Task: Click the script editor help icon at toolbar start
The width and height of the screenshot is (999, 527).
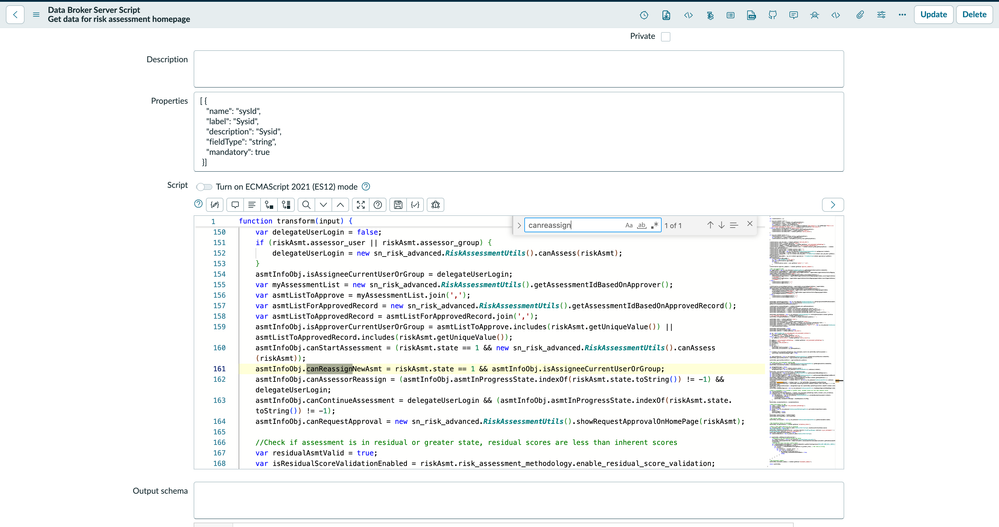Action: pos(198,204)
